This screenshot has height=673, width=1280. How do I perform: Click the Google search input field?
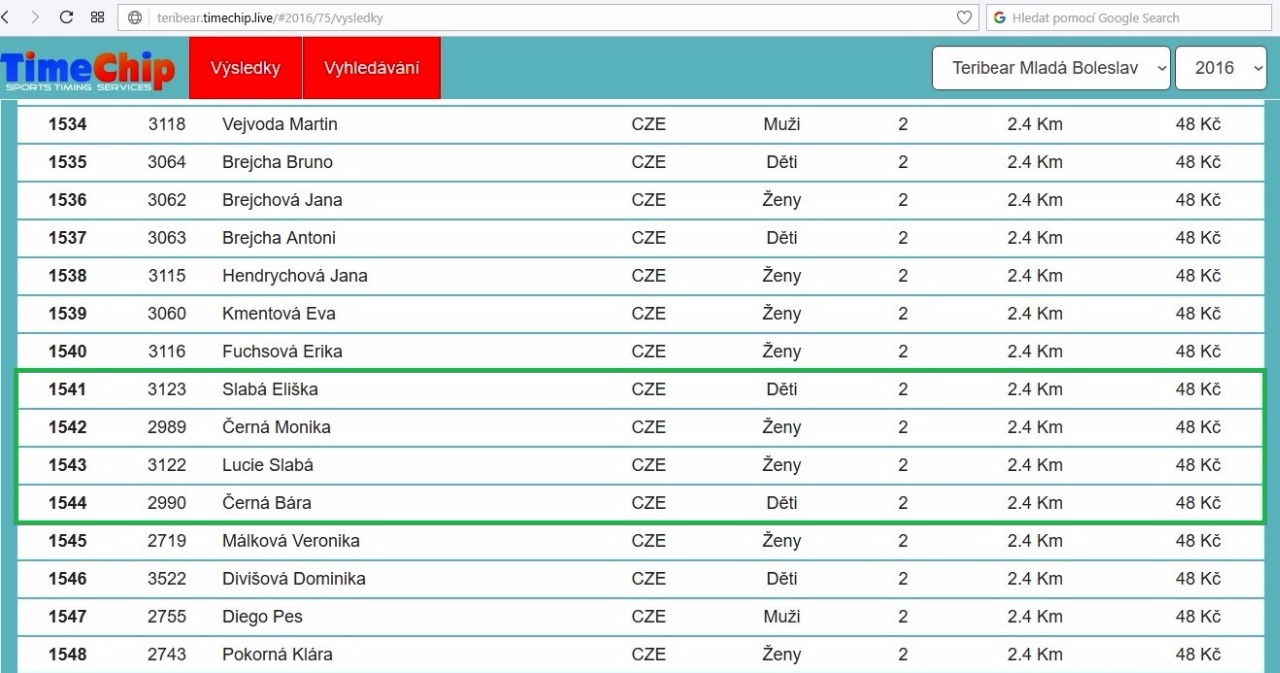coord(1130,18)
